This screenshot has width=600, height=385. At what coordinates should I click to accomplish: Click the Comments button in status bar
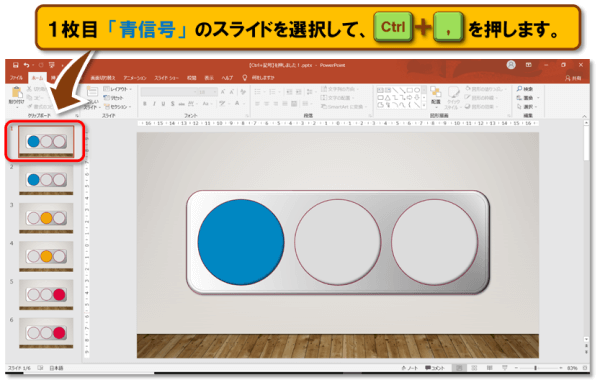pos(435,368)
